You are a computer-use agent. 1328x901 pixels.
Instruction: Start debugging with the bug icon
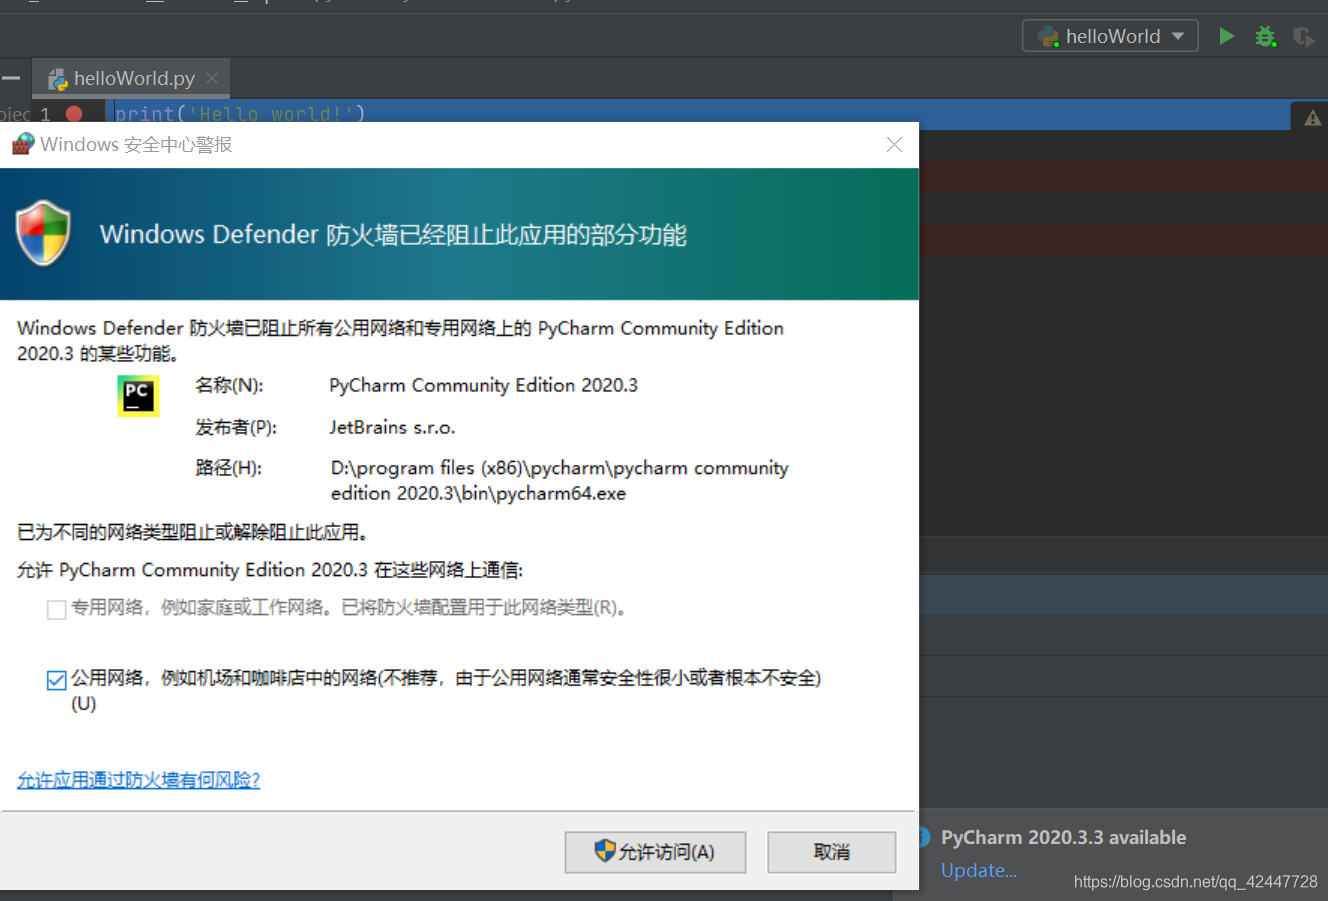pos(1265,37)
